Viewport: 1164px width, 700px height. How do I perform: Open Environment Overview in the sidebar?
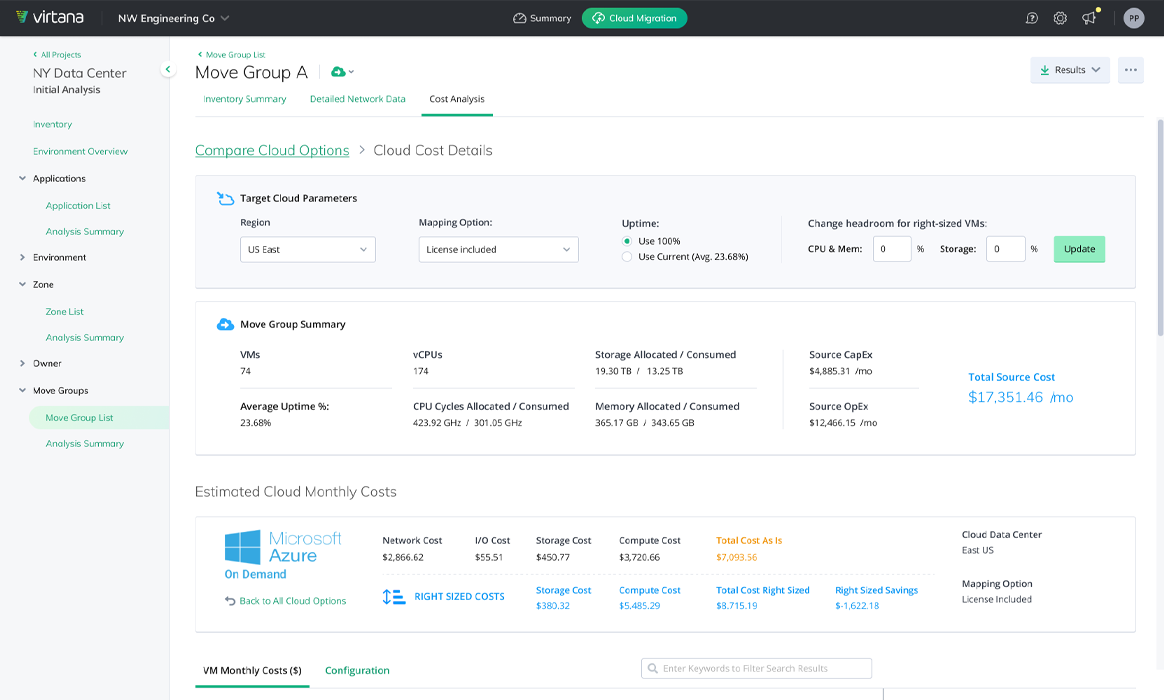coord(80,151)
